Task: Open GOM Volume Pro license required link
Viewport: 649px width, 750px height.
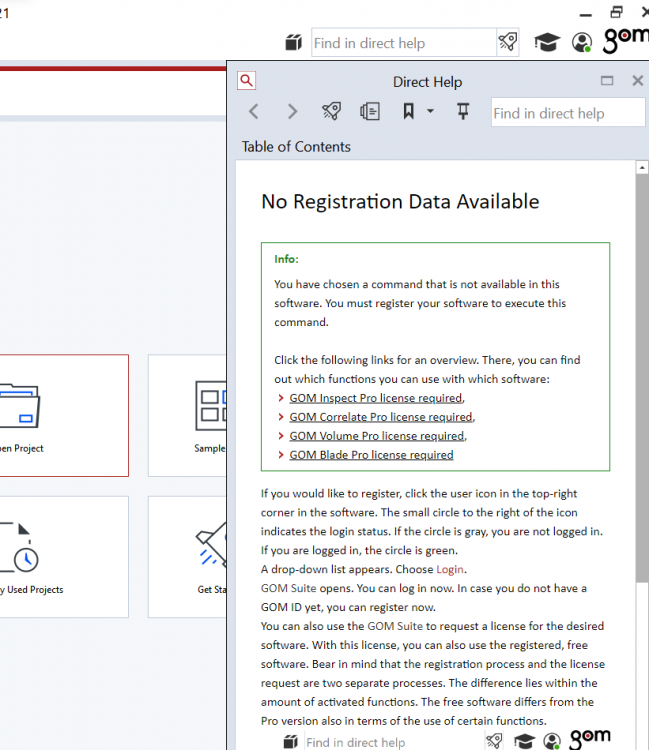Action: (377, 436)
